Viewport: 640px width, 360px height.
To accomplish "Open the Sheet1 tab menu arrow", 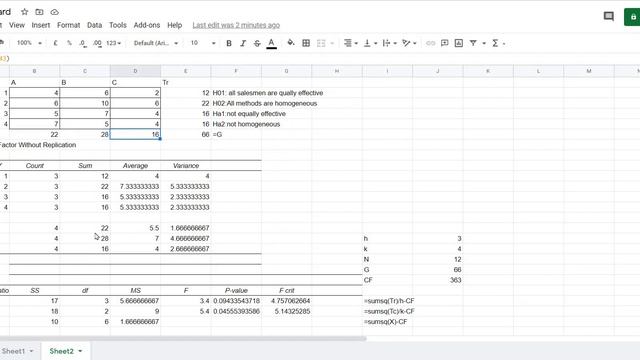I will [x=31, y=351].
